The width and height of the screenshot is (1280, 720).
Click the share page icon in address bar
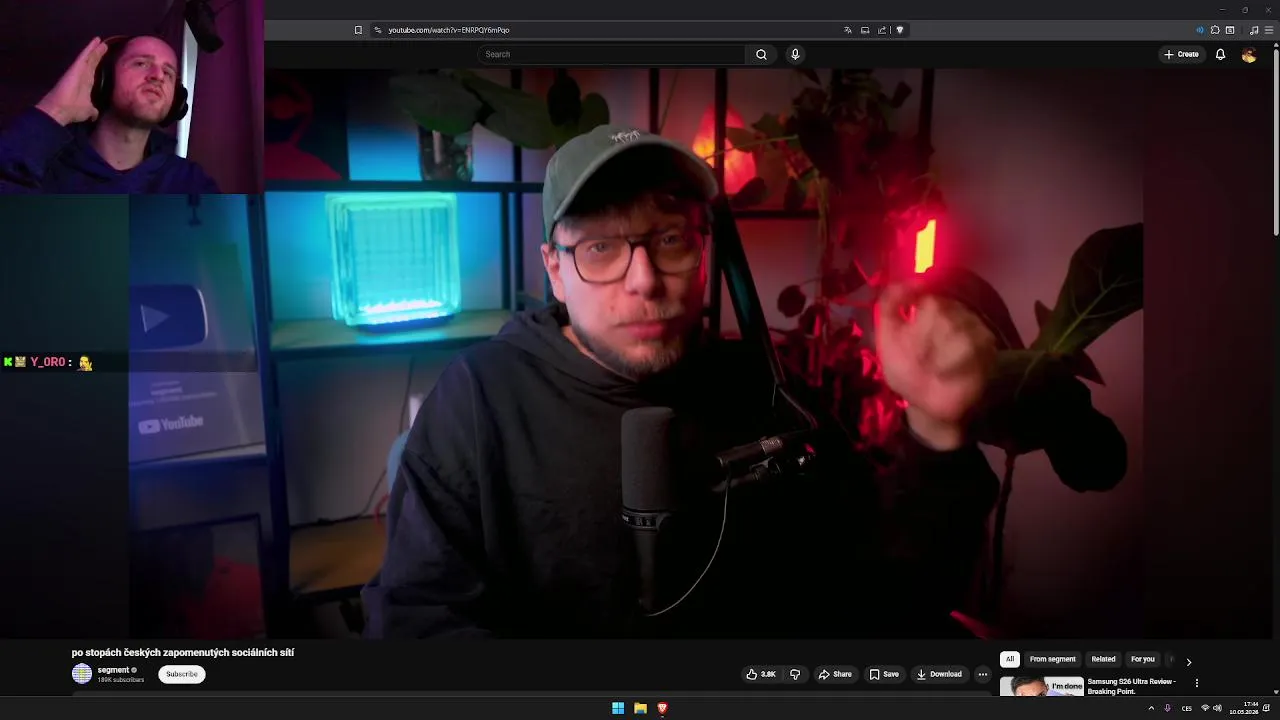(882, 30)
